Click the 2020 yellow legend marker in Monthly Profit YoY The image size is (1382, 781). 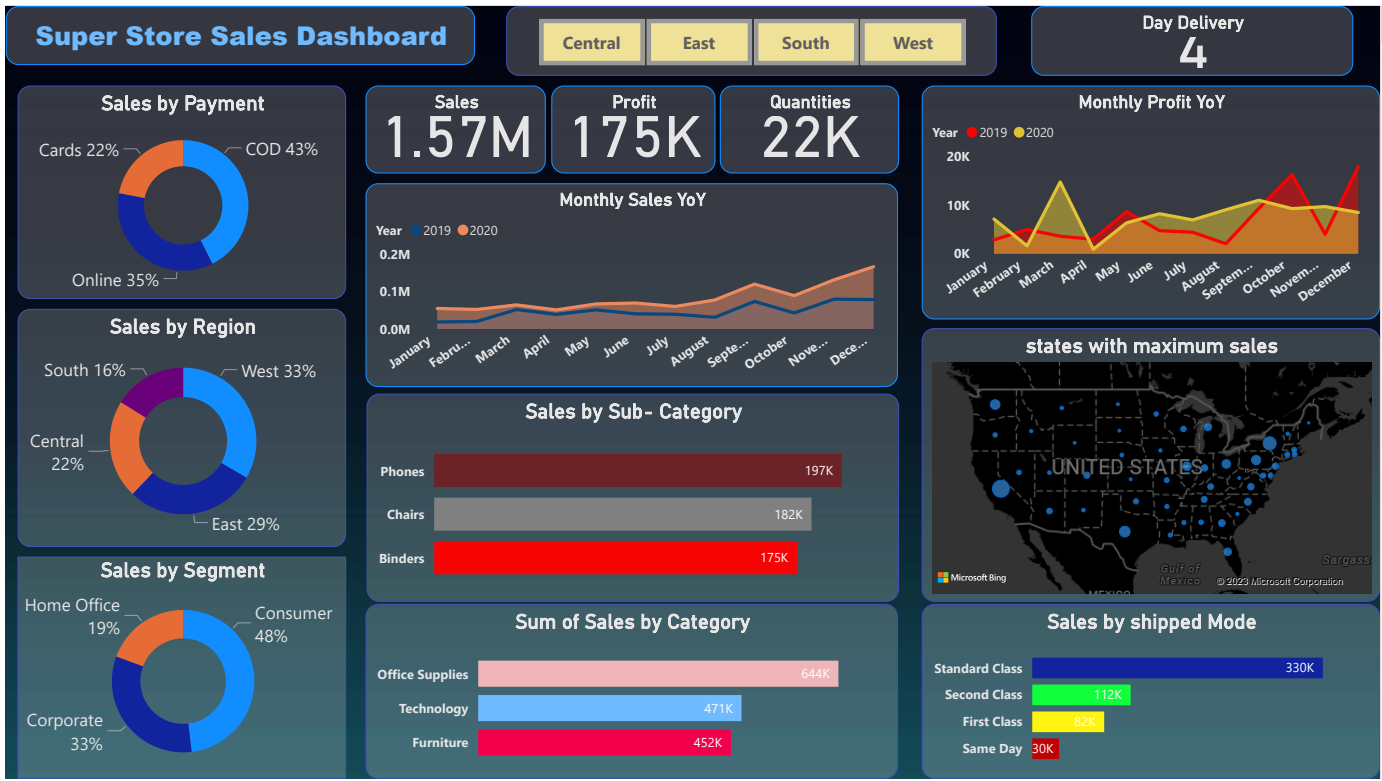point(1019,132)
